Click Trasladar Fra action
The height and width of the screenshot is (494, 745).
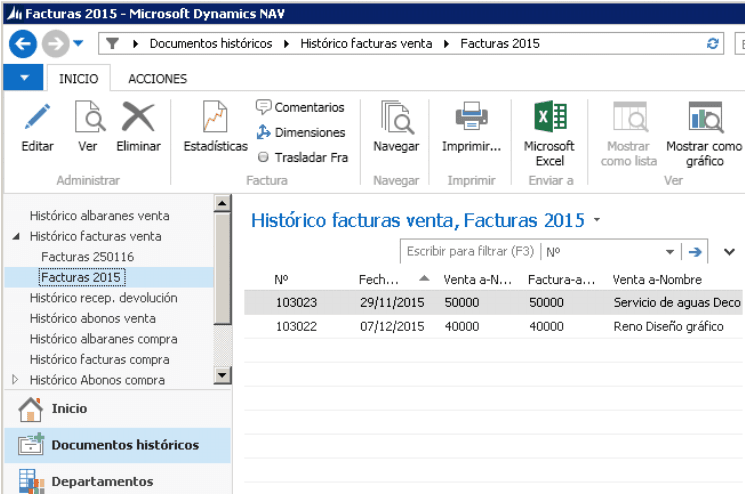(303, 157)
